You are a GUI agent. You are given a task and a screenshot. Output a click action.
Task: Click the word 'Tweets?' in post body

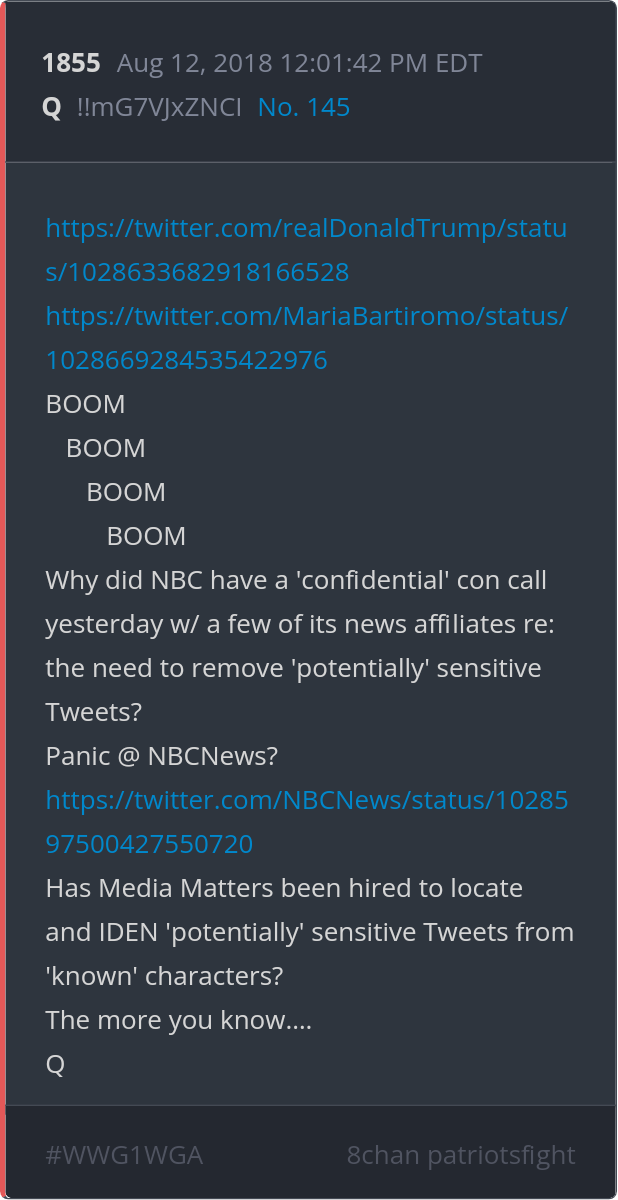94,712
